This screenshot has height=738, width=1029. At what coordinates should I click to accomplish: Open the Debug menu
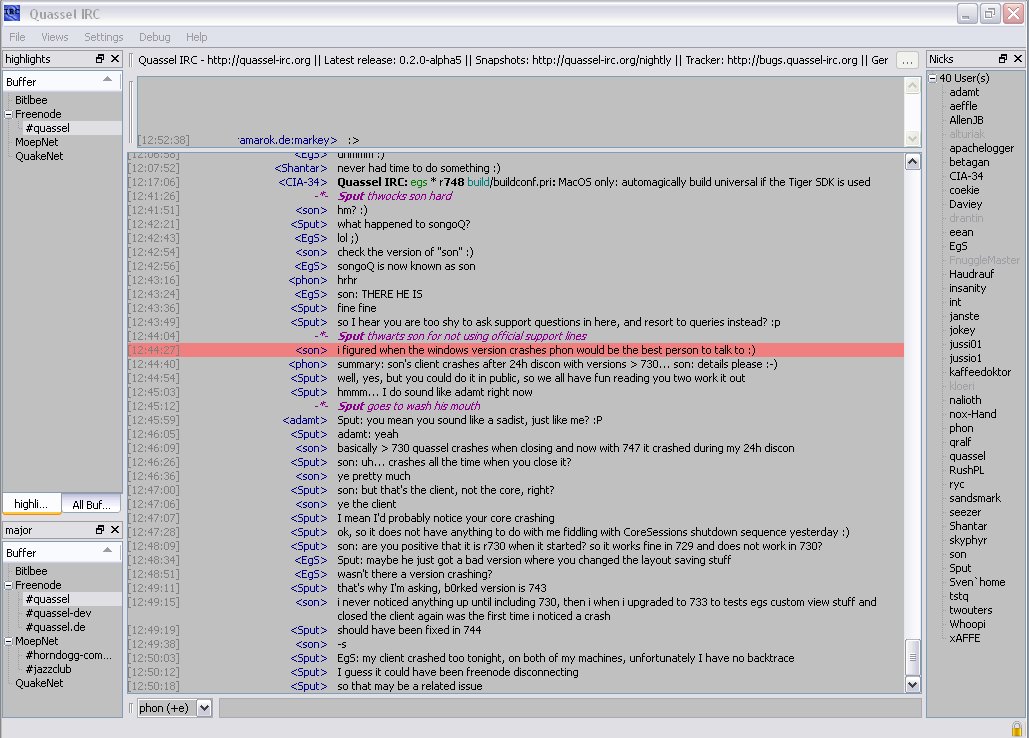click(155, 37)
